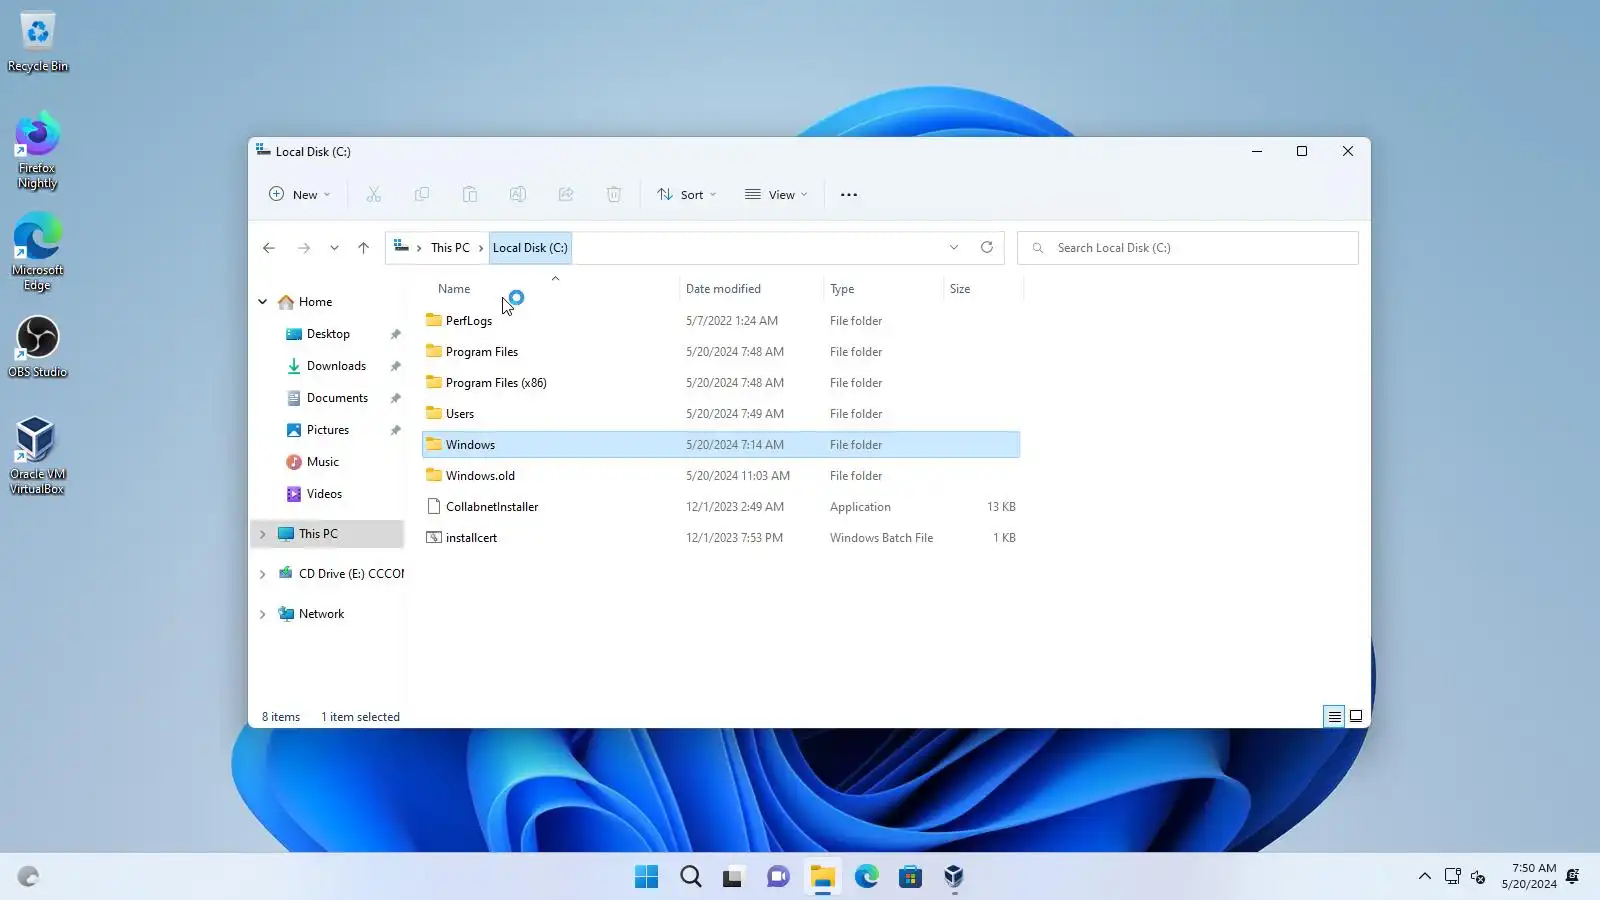Expand This PC in navigation pane
The height and width of the screenshot is (900, 1600).
[263, 534]
